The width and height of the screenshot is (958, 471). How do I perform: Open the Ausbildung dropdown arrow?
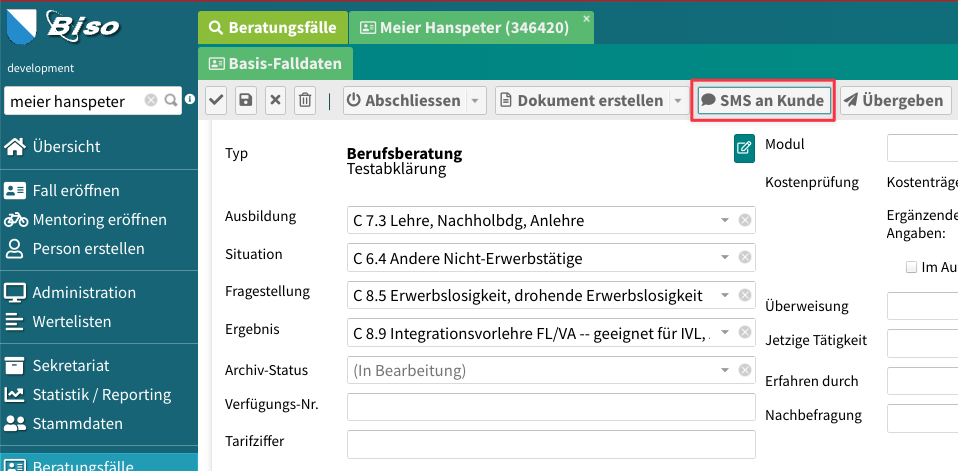tap(725, 220)
